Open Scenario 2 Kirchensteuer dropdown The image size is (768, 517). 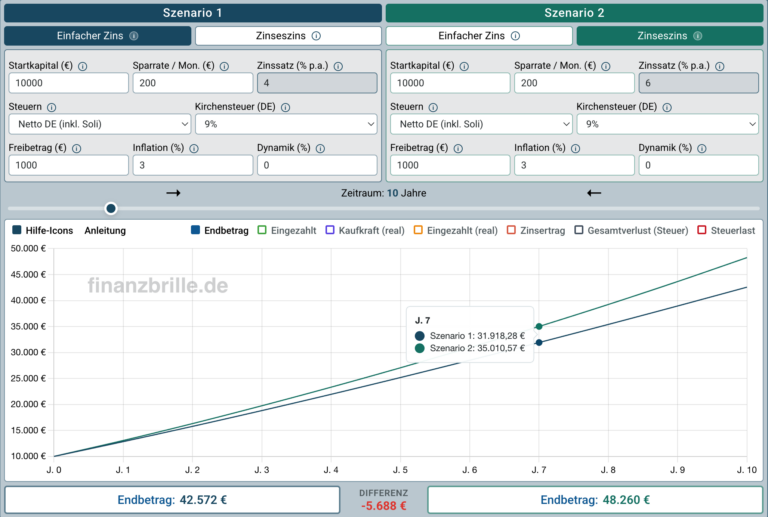(x=668, y=124)
